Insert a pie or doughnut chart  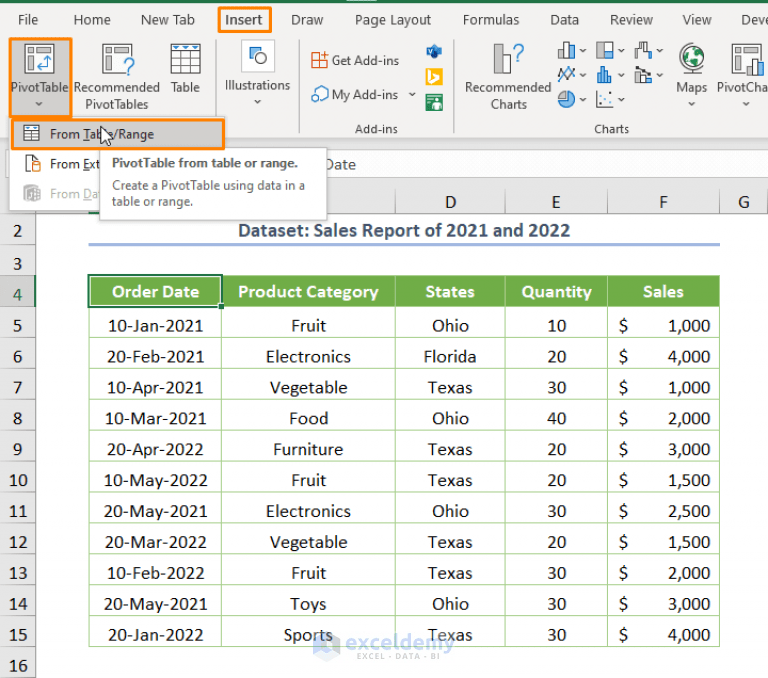[x=566, y=99]
